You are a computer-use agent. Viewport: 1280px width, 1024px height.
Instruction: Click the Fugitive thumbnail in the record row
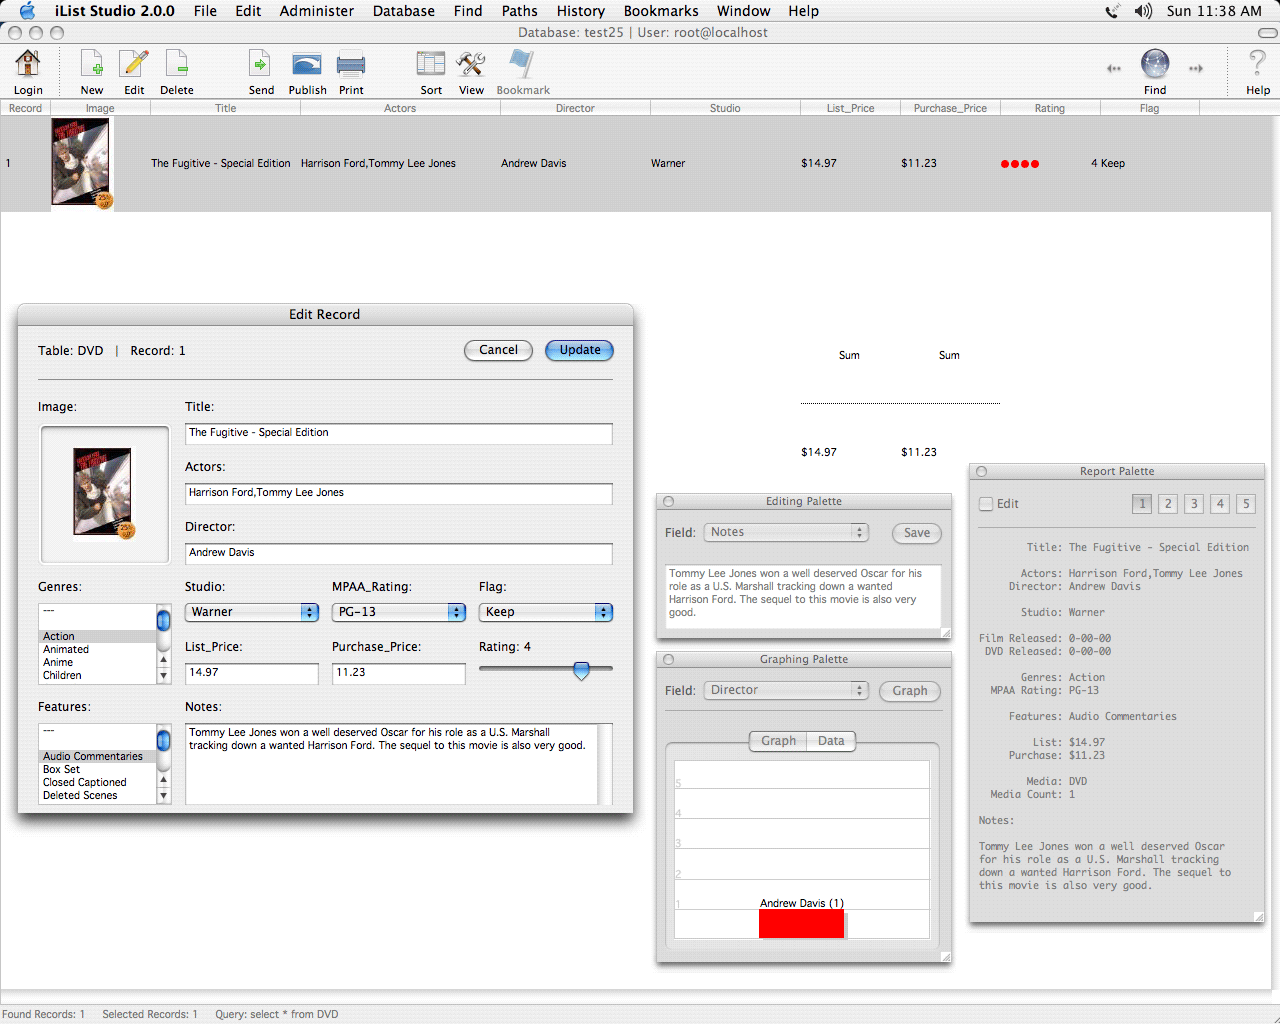tap(81, 163)
